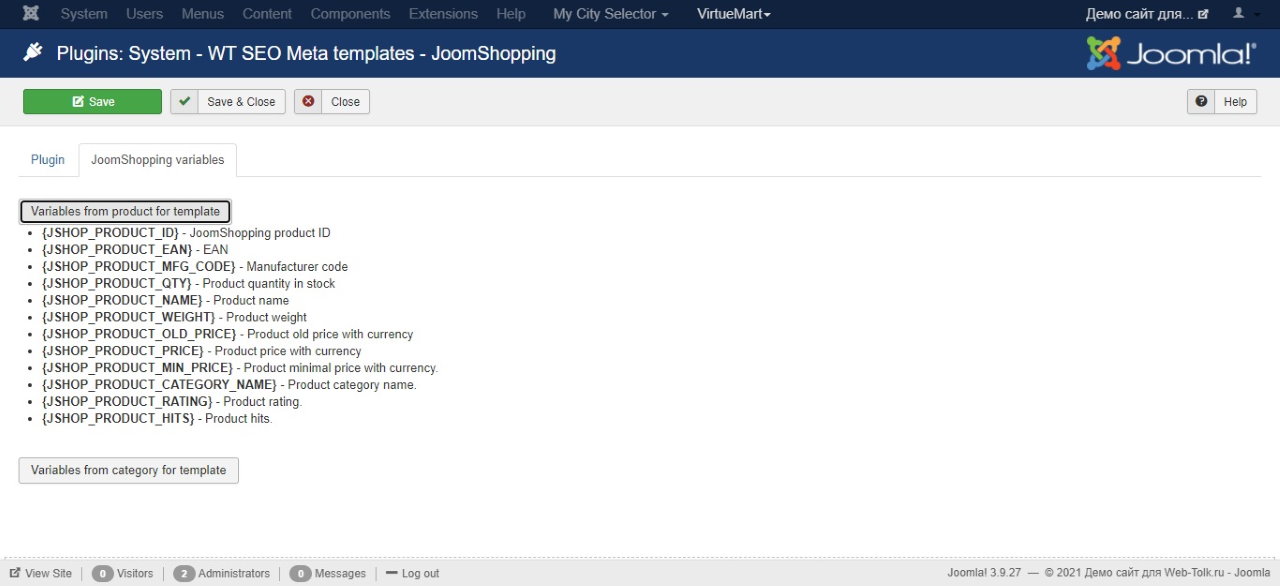Select the JoomShopping variables tab
Screen dimensions: 1280x586
click(x=158, y=160)
